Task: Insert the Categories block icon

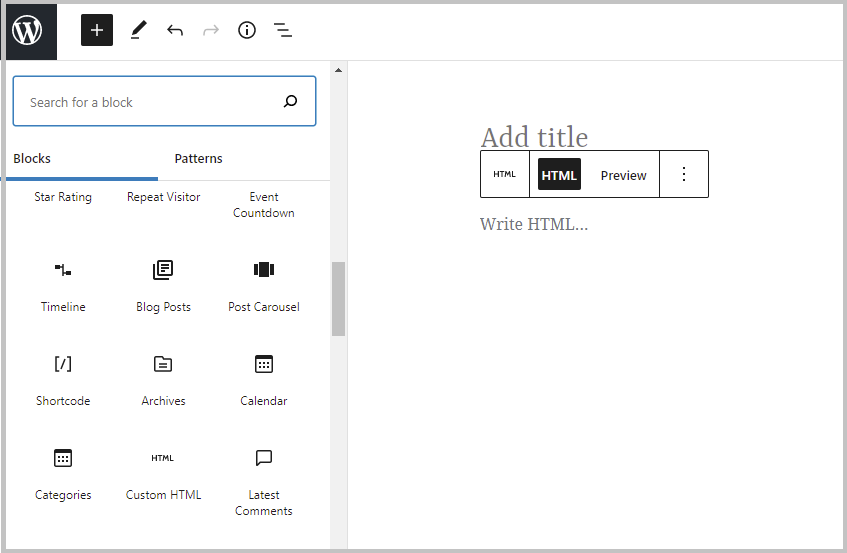Action: [x=63, y=458]
